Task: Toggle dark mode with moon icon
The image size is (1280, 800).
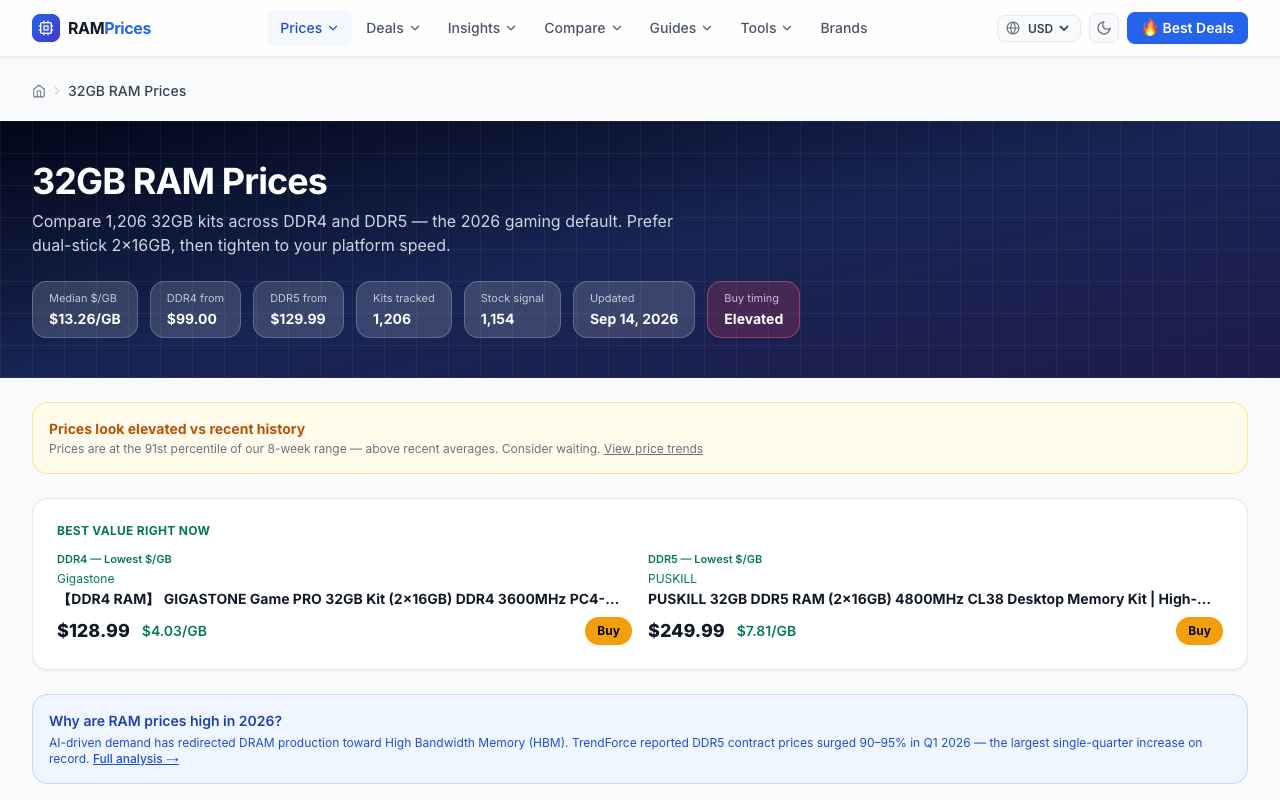Action: (1104, 28)
